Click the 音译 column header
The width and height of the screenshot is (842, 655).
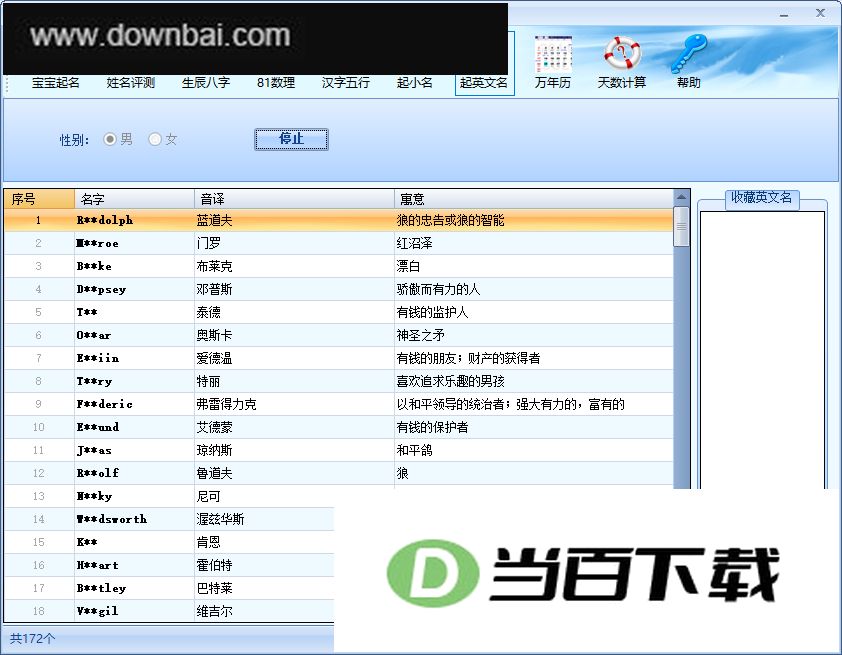click(294, 199)
